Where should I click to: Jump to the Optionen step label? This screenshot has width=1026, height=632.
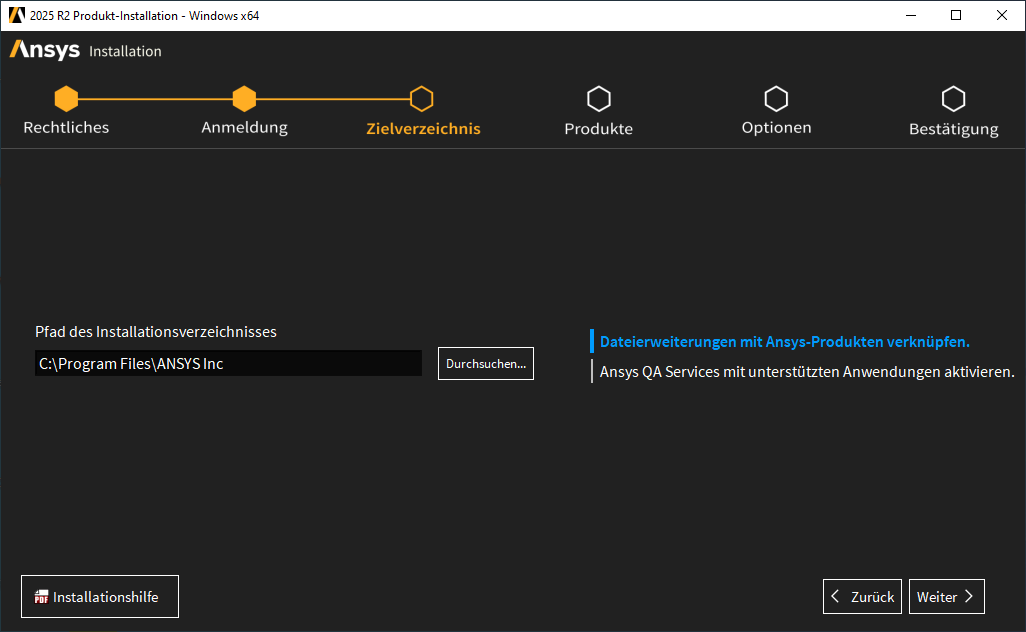[x=776, y=128]
